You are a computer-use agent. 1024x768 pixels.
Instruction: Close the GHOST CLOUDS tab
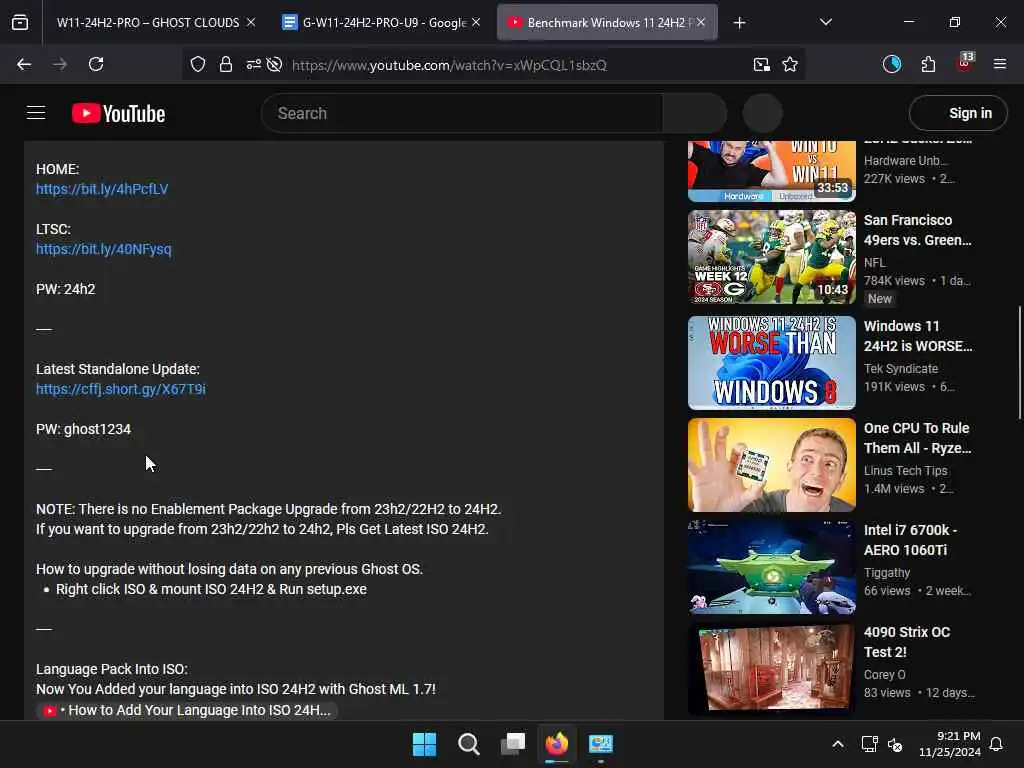tap(251, 22)
